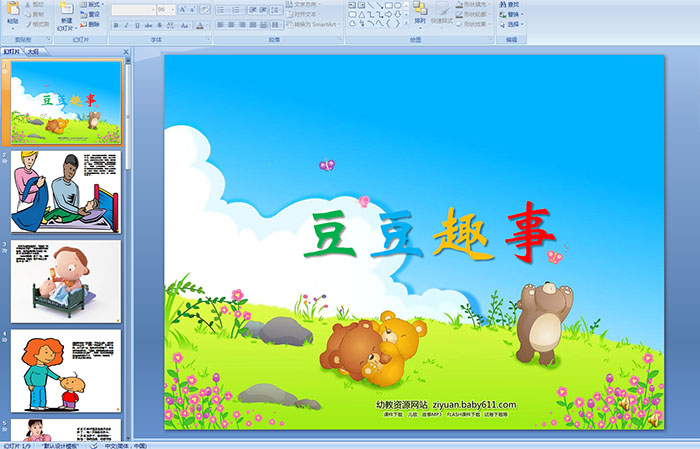Toggle italic text formatting

click(x=125, y=25)
